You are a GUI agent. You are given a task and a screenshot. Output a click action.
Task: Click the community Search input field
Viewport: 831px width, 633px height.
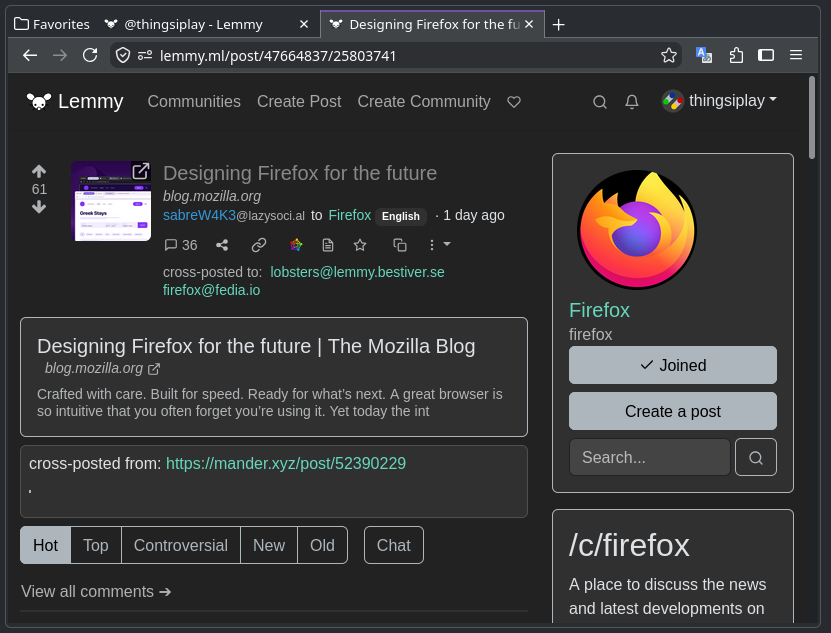tap(649, 457)
